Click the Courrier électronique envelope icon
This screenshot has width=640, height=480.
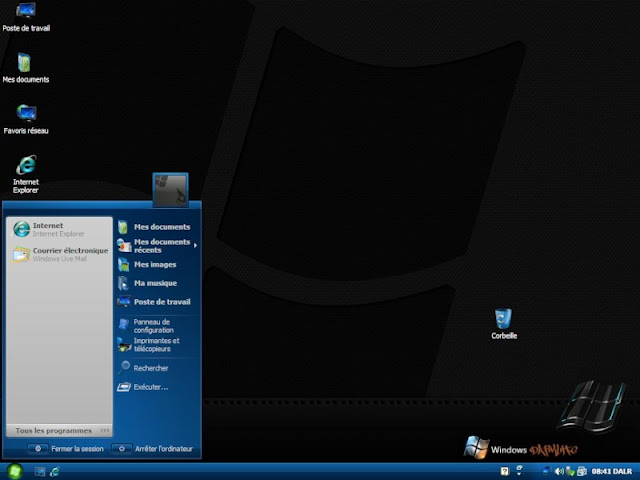coord(20,254)
